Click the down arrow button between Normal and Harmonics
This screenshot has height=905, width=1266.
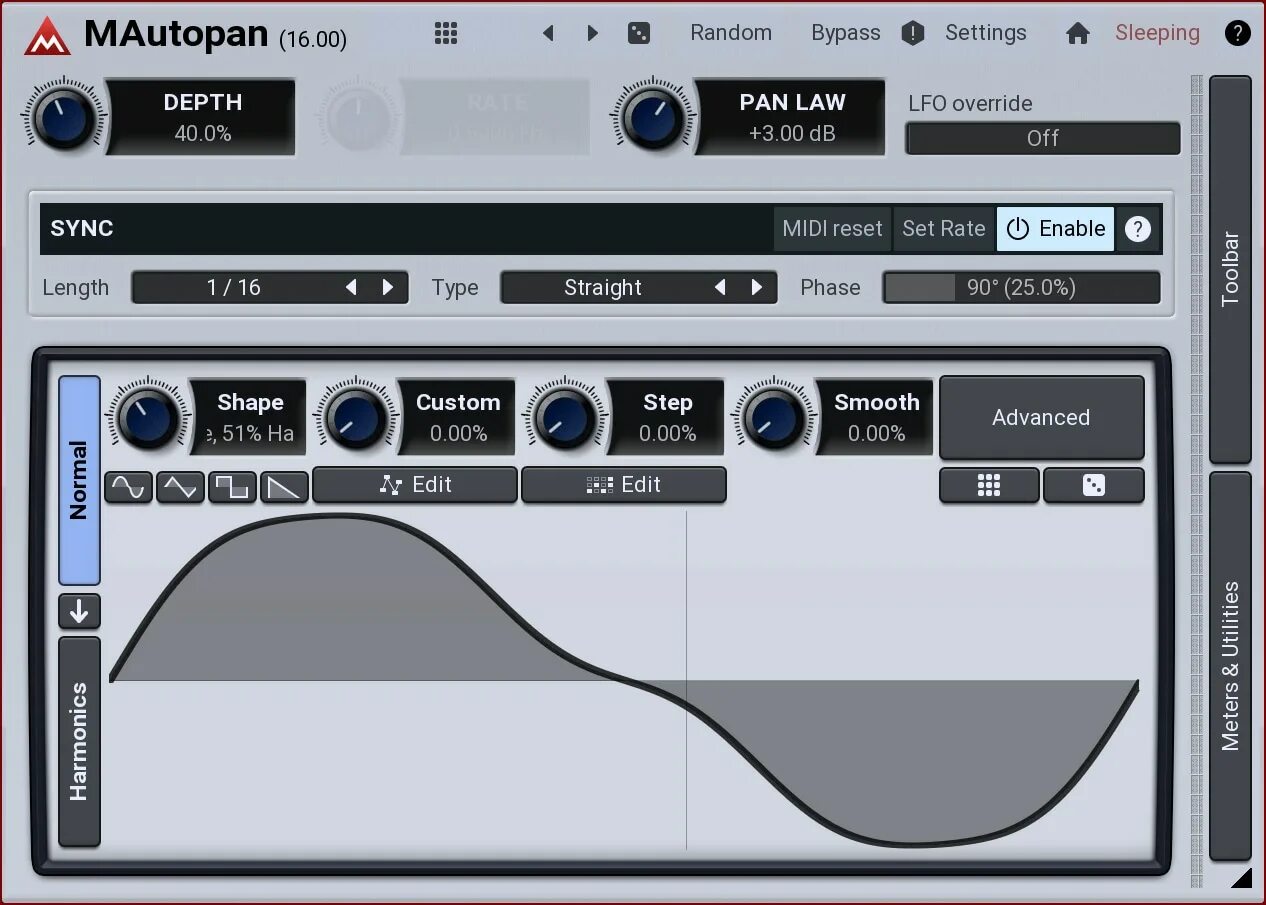coord(79,610)
